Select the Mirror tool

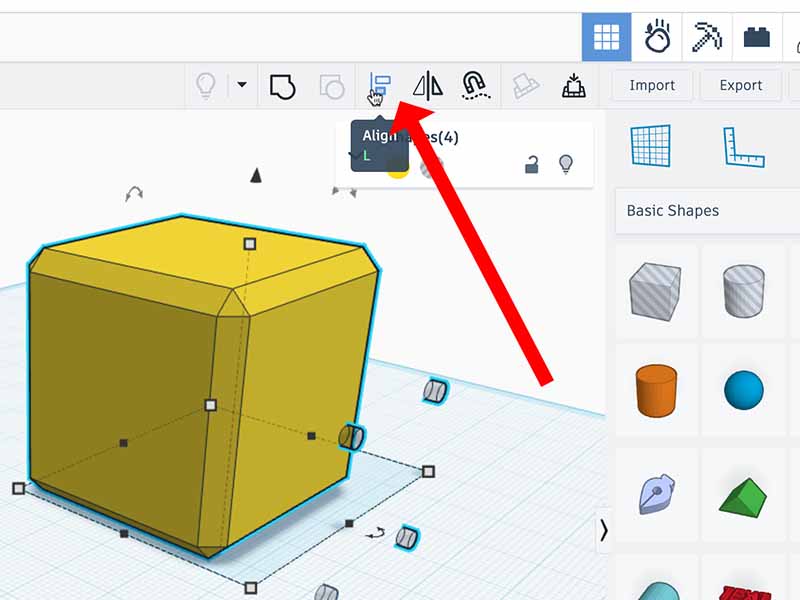427,86
